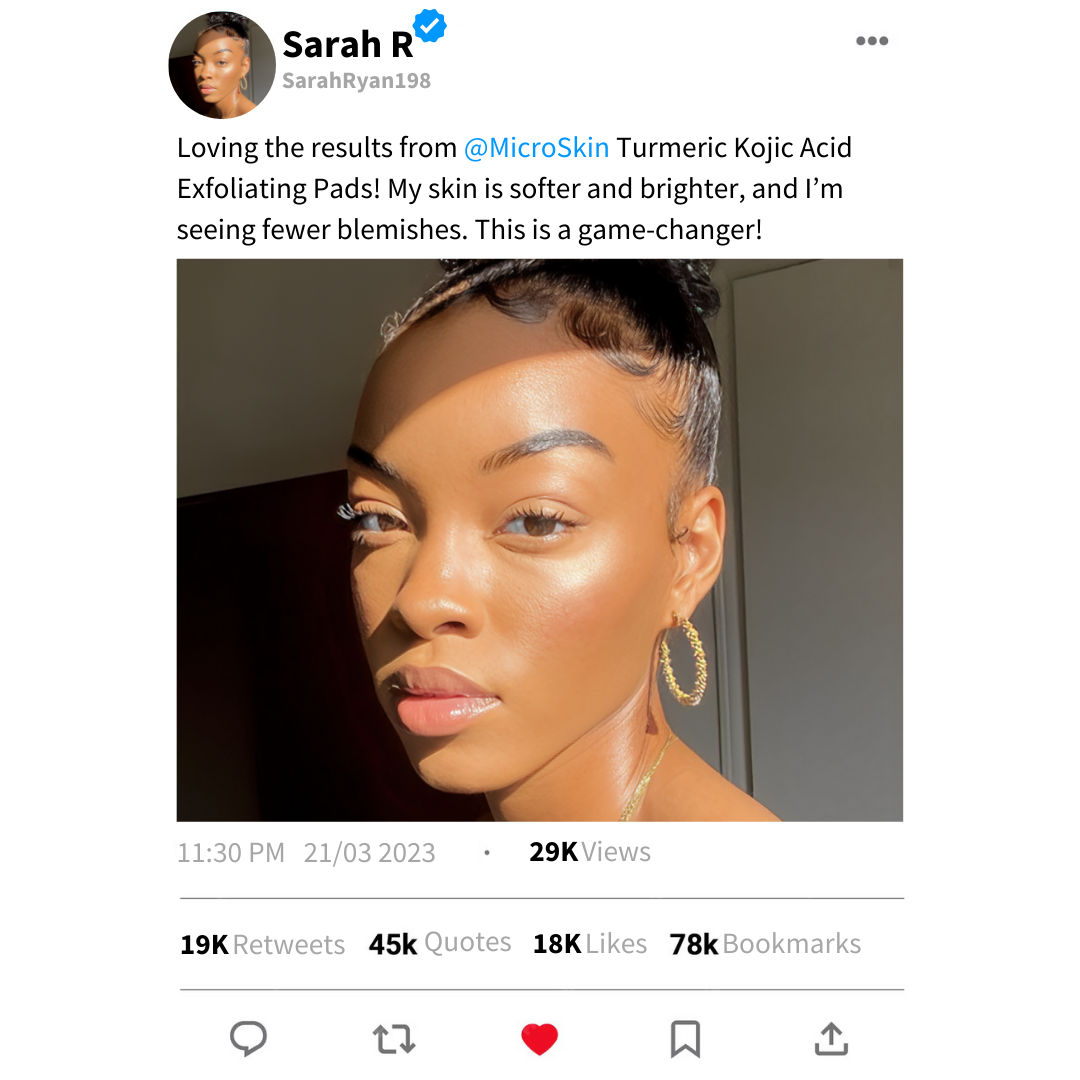Click the blue verified checkmark badge

430,26
